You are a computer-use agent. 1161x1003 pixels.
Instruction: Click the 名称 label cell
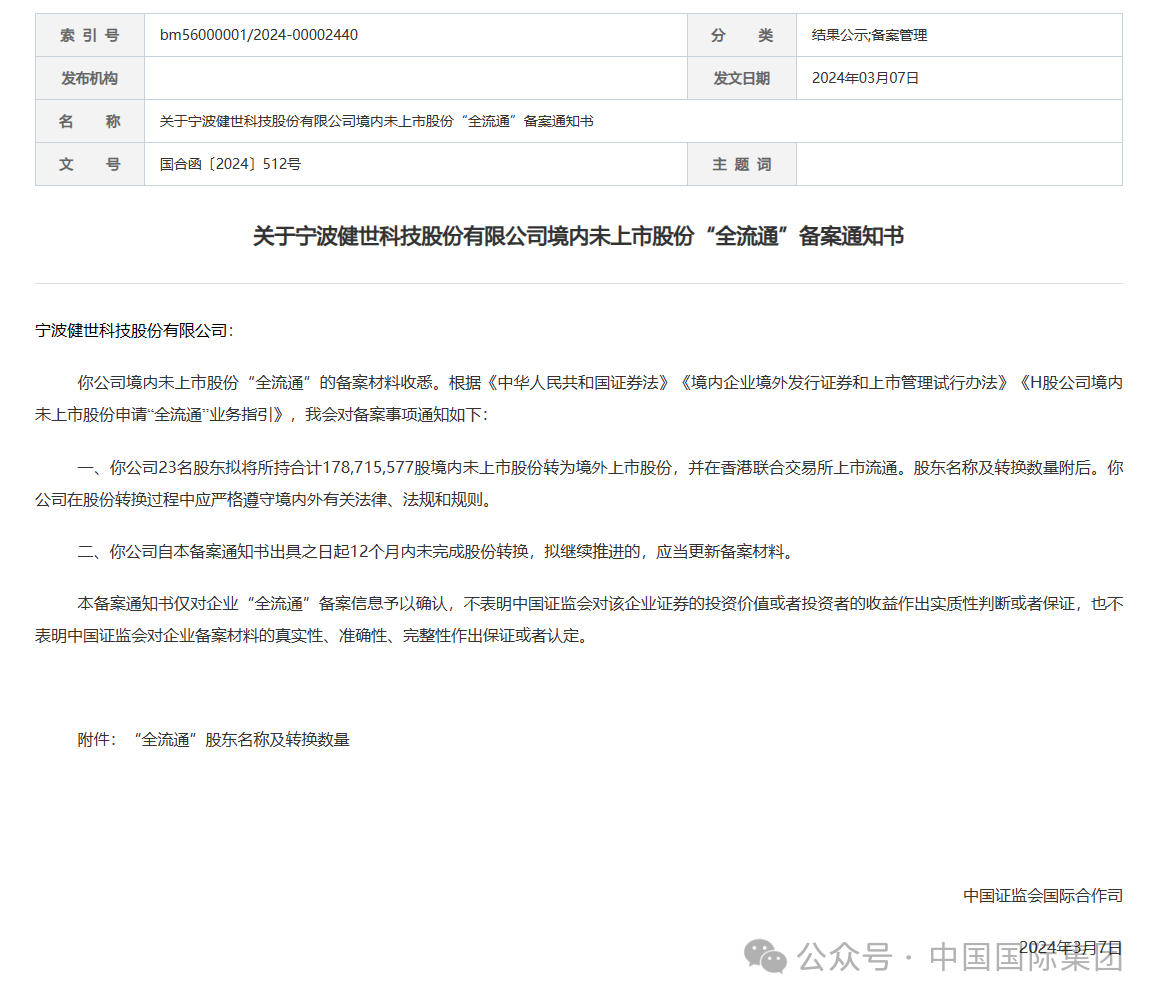[x=90, y=121]
